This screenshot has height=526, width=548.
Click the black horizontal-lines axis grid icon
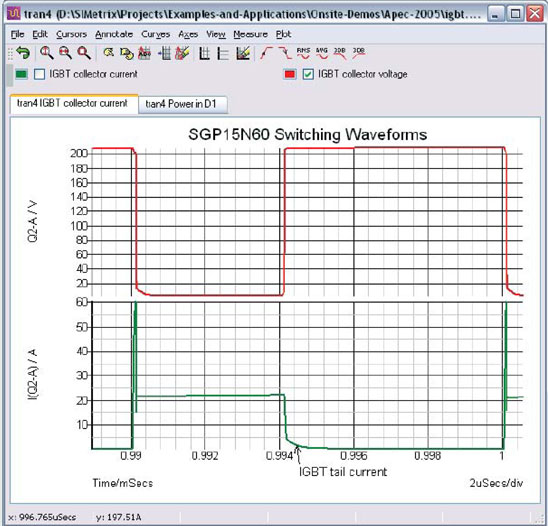[223, 53]
